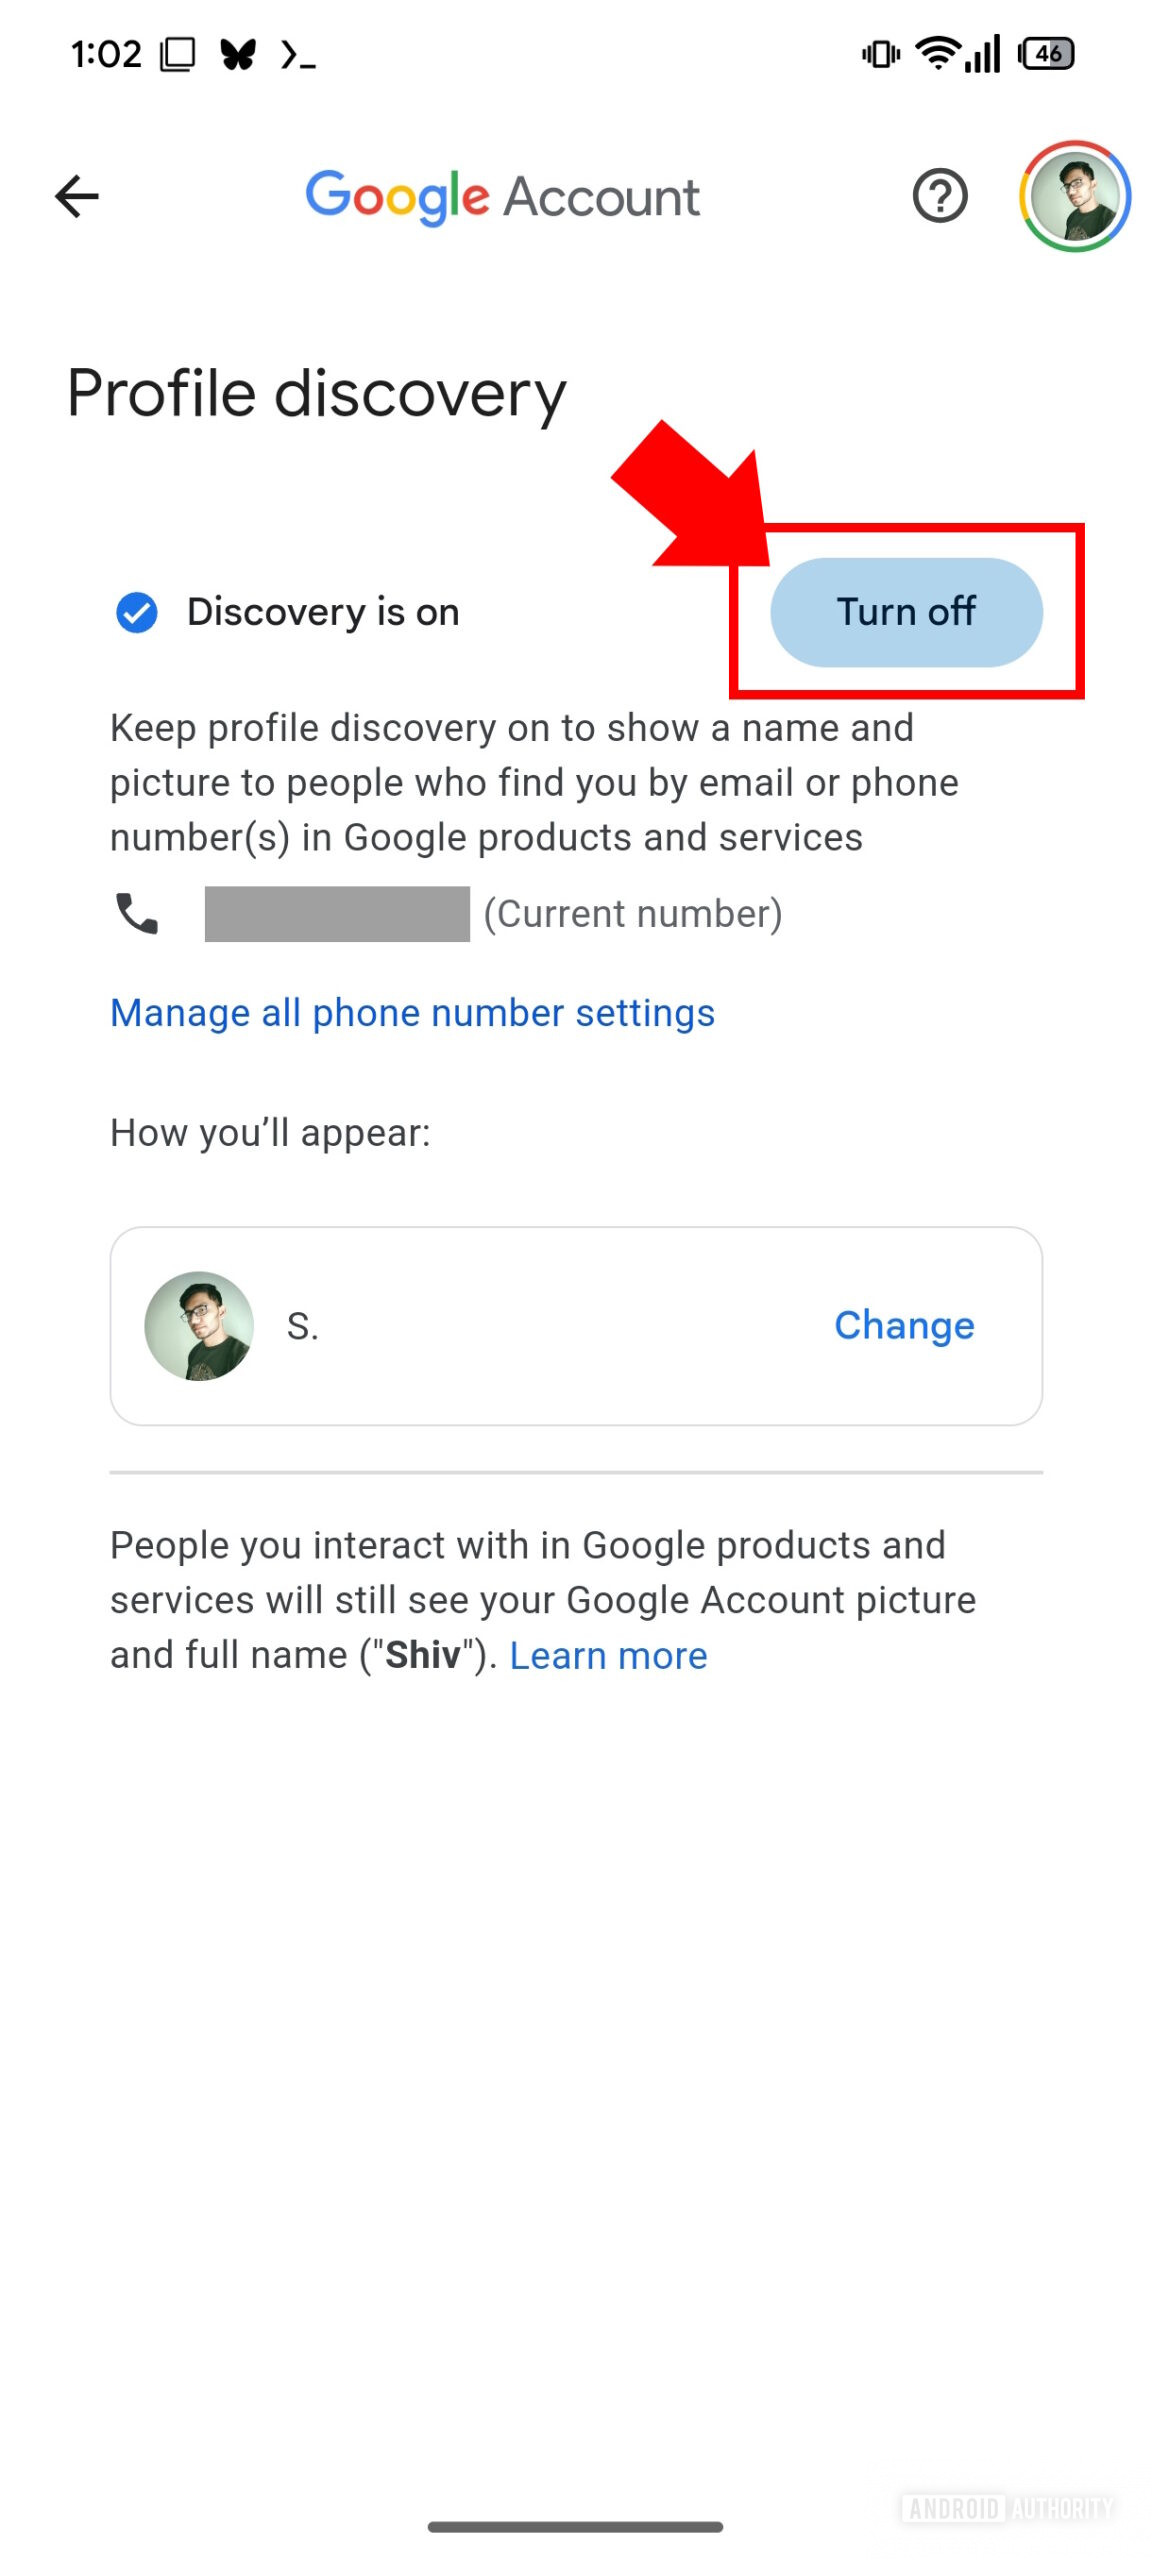Tap the battery indicator icon
The image size is (1152, 2560).
1046,53
